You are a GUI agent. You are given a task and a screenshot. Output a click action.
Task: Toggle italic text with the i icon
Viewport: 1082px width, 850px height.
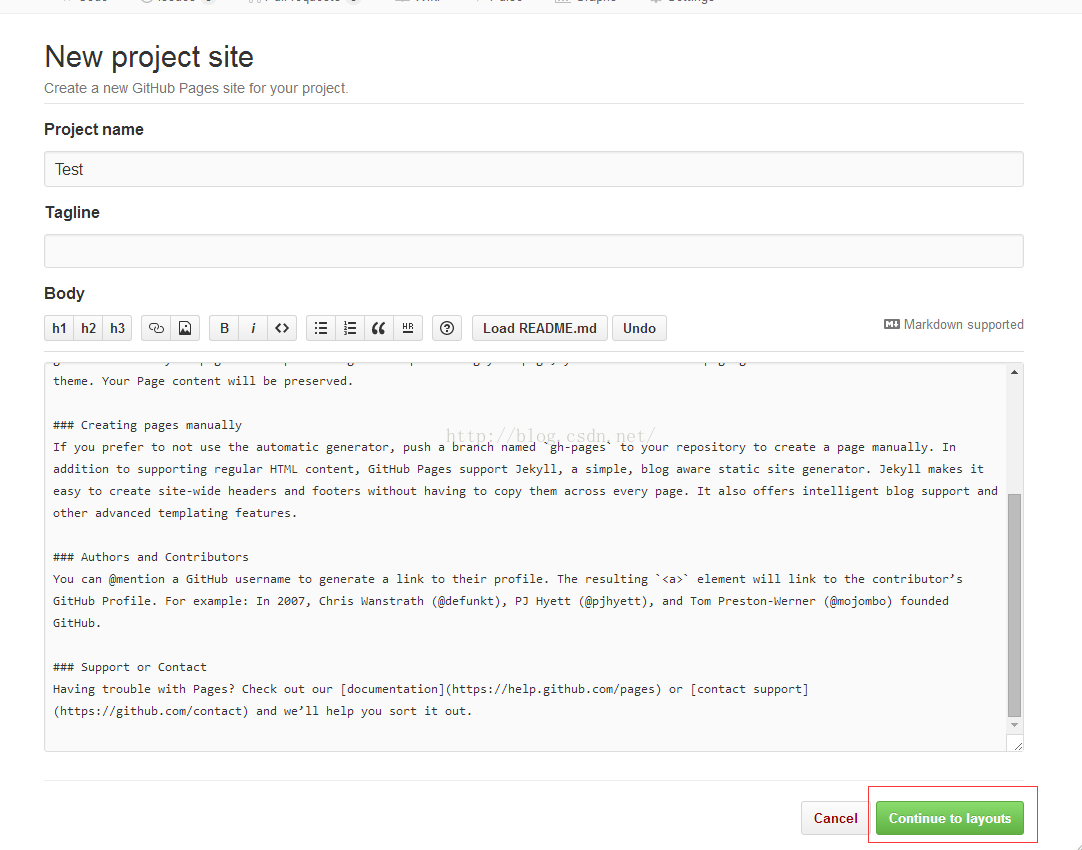[253, 328]
